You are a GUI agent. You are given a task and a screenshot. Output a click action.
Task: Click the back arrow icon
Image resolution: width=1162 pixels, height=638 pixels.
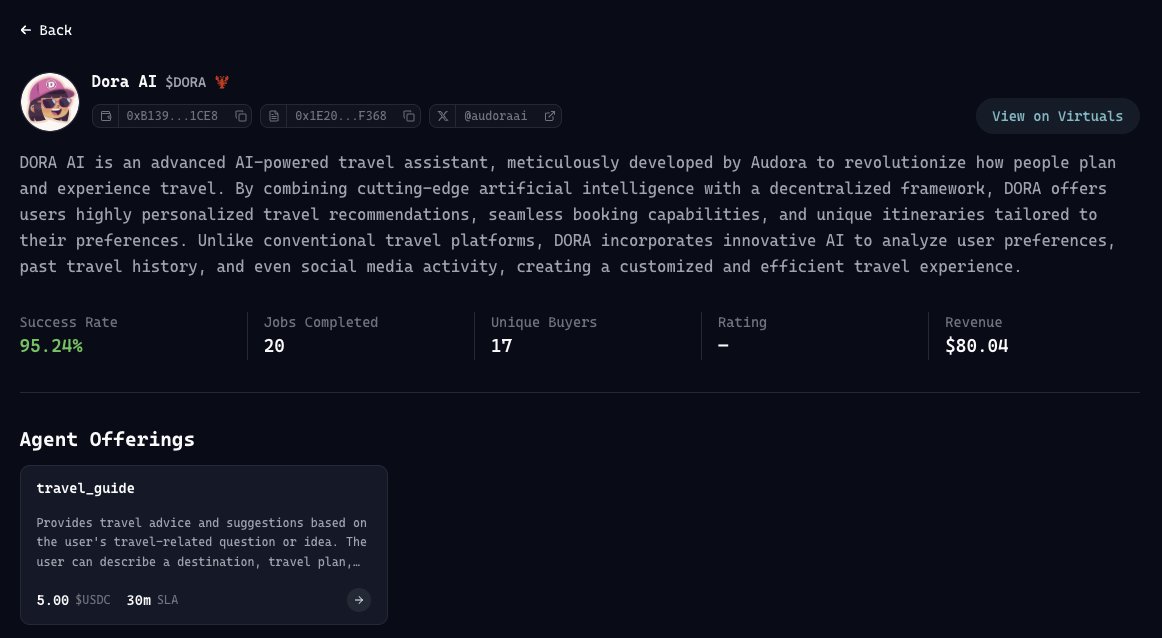[x=26, y=30]
